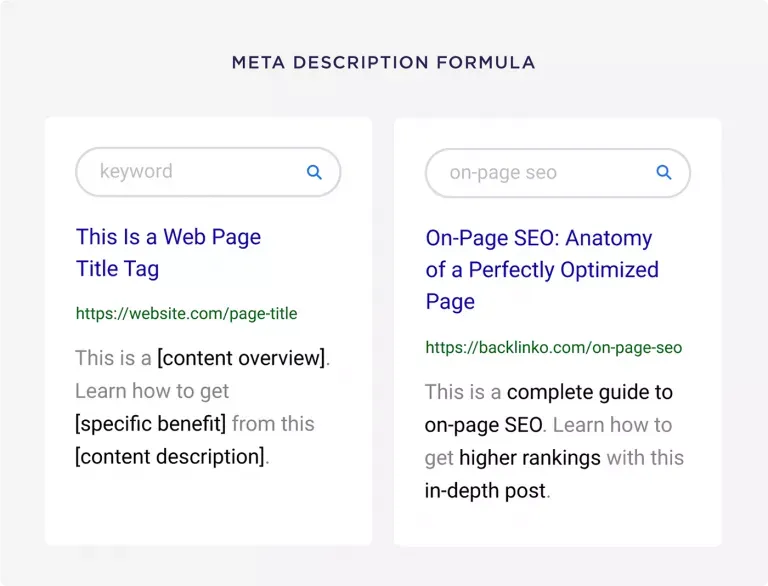Open the 'This Is a Web Page' title link
The height and width of the screenshot is (586, 768).
pyautogui.click(x=168, y=237)
